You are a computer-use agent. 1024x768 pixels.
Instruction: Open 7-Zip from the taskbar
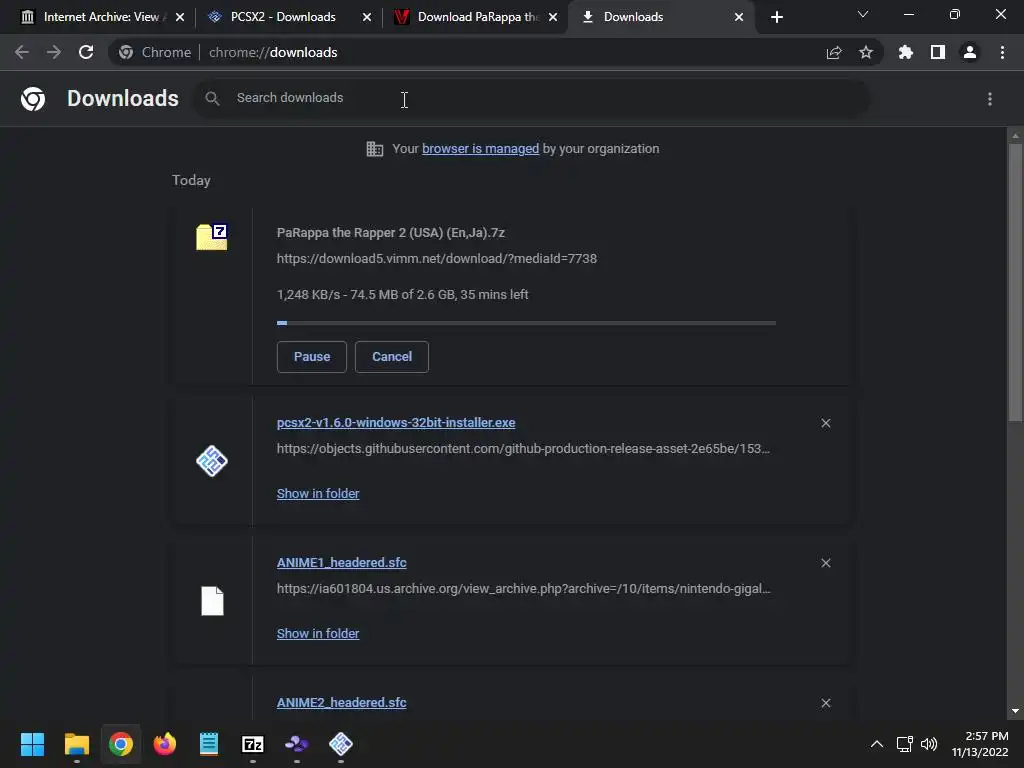(x=253, y=744)
